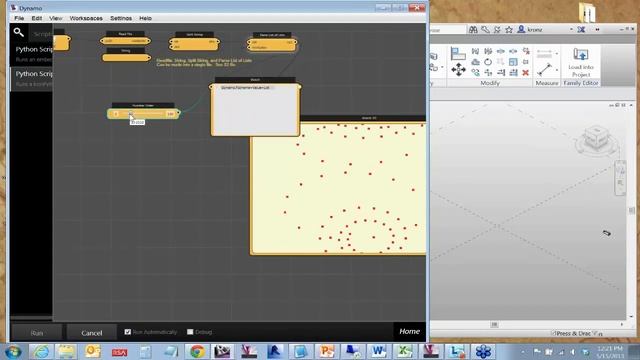Select the Split String node title
This screenshot has height=360, width=640.
pyautogui.click(x=195, y=35)
